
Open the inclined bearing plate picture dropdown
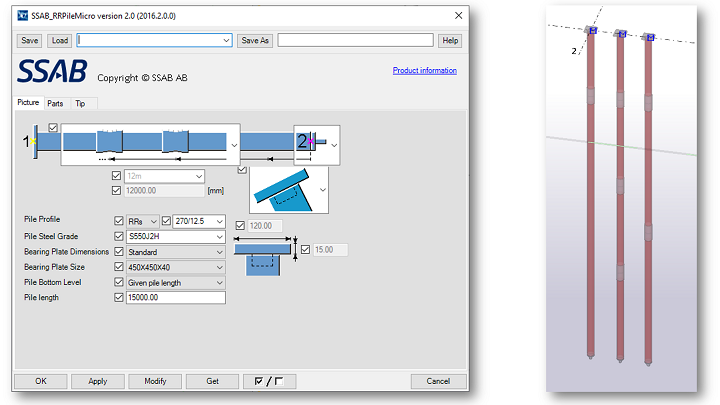tap(323, 190)
